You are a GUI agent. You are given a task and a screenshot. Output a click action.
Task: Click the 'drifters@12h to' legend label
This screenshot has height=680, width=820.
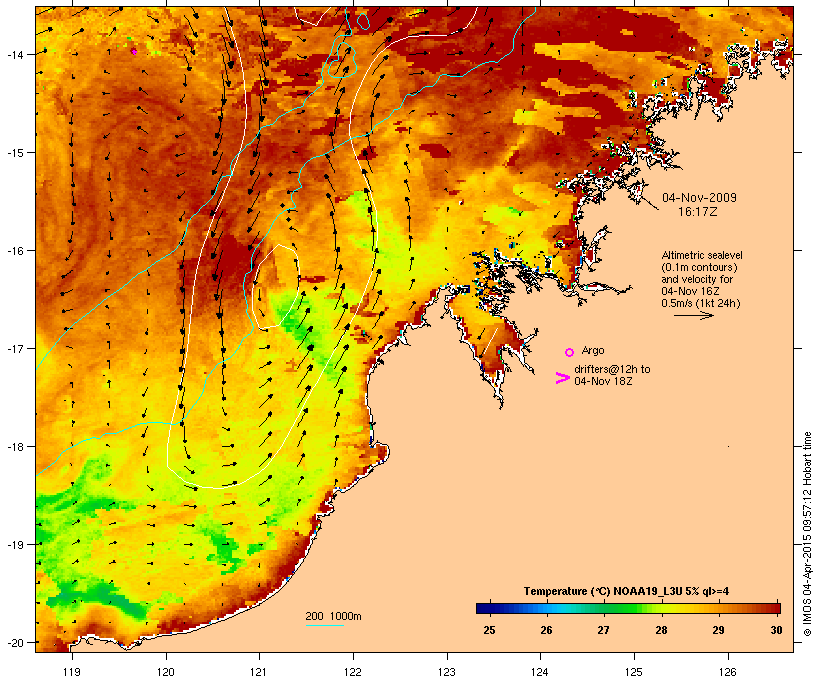[x=612, y=369]
